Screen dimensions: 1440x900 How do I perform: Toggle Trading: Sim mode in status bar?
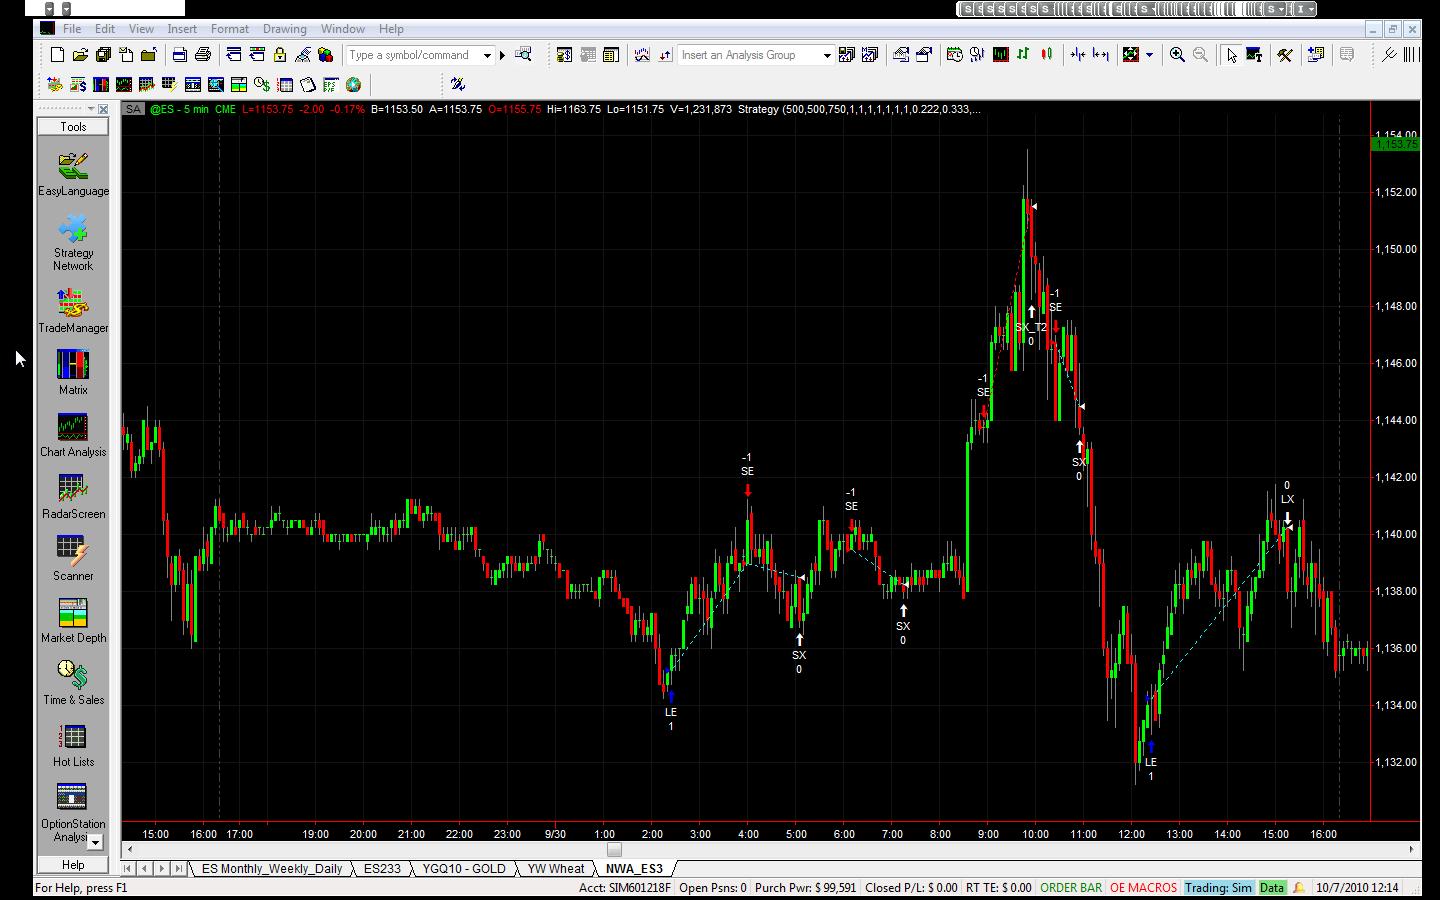pos(1218,888)
